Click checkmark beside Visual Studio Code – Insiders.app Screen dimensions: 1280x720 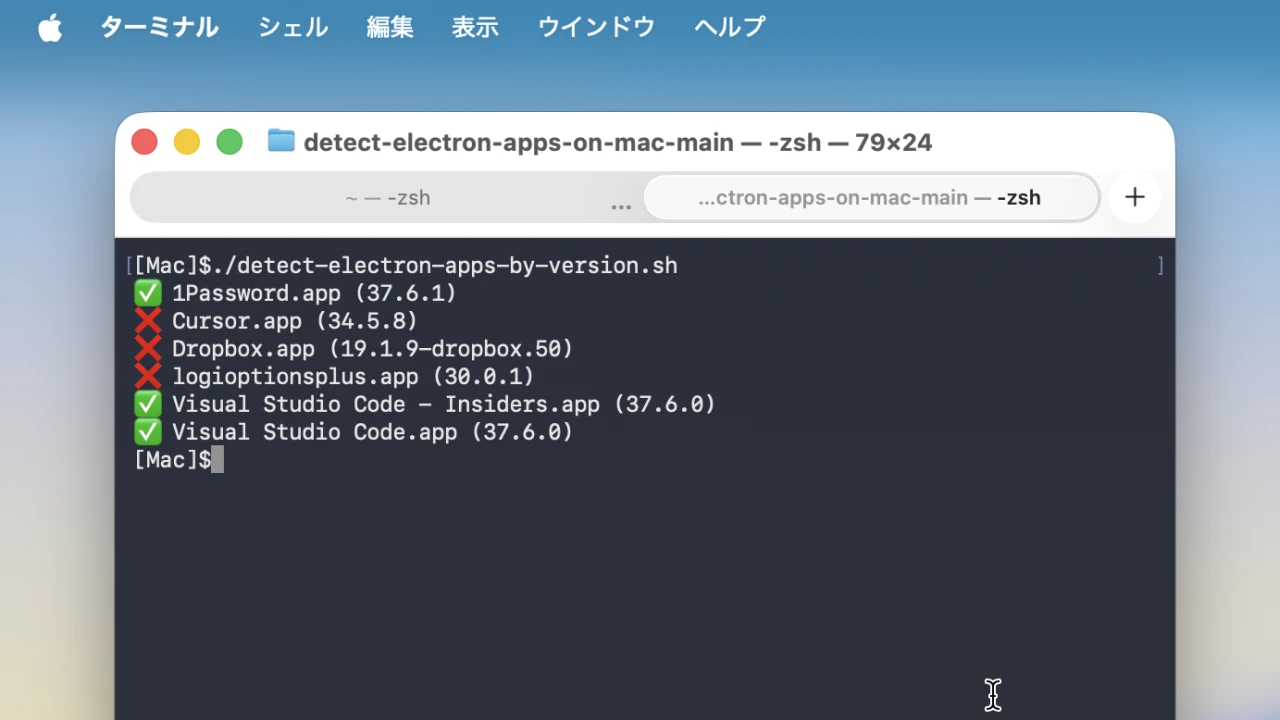tap(147, 404)
